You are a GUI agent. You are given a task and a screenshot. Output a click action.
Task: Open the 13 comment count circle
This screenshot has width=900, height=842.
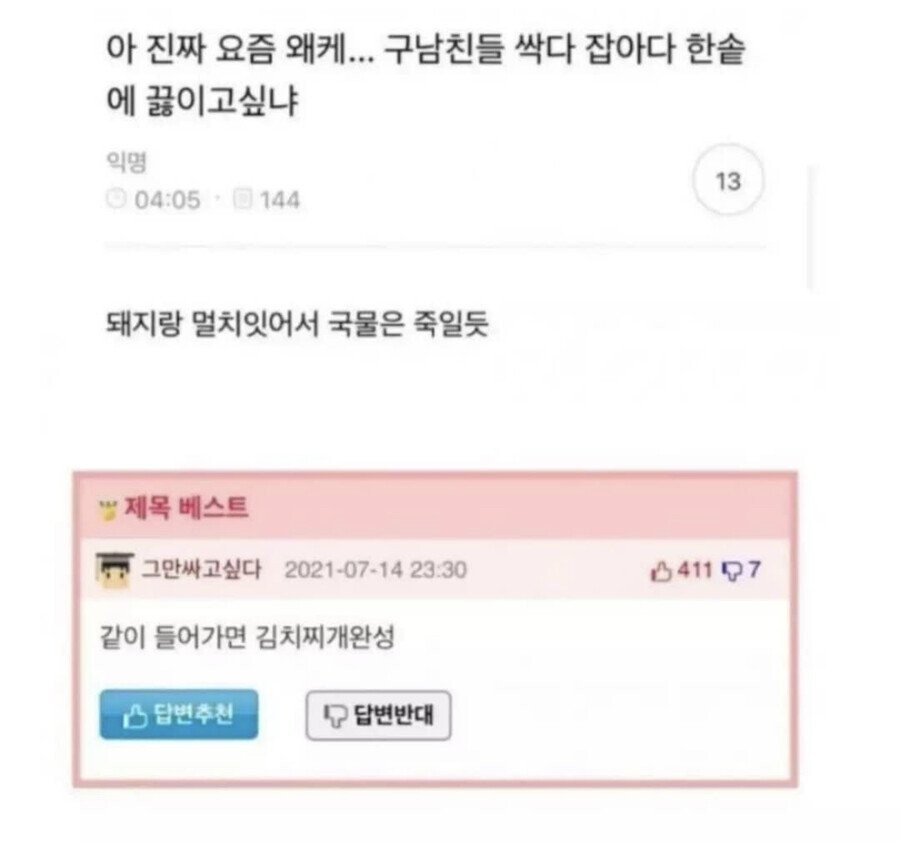point(728,181)
